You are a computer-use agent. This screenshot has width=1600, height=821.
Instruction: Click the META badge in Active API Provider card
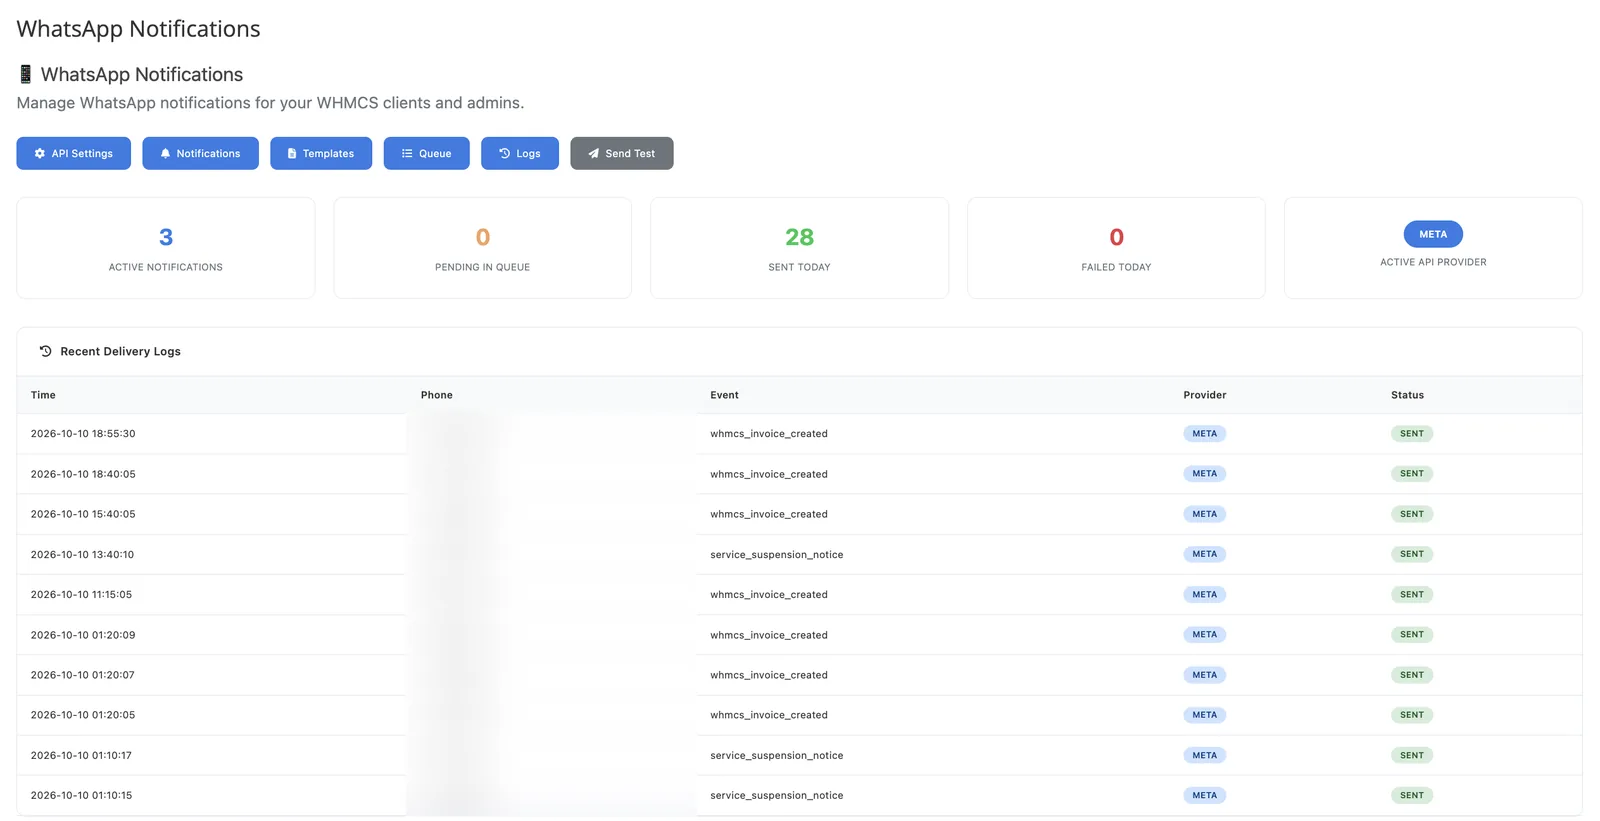coord(1433,234)
